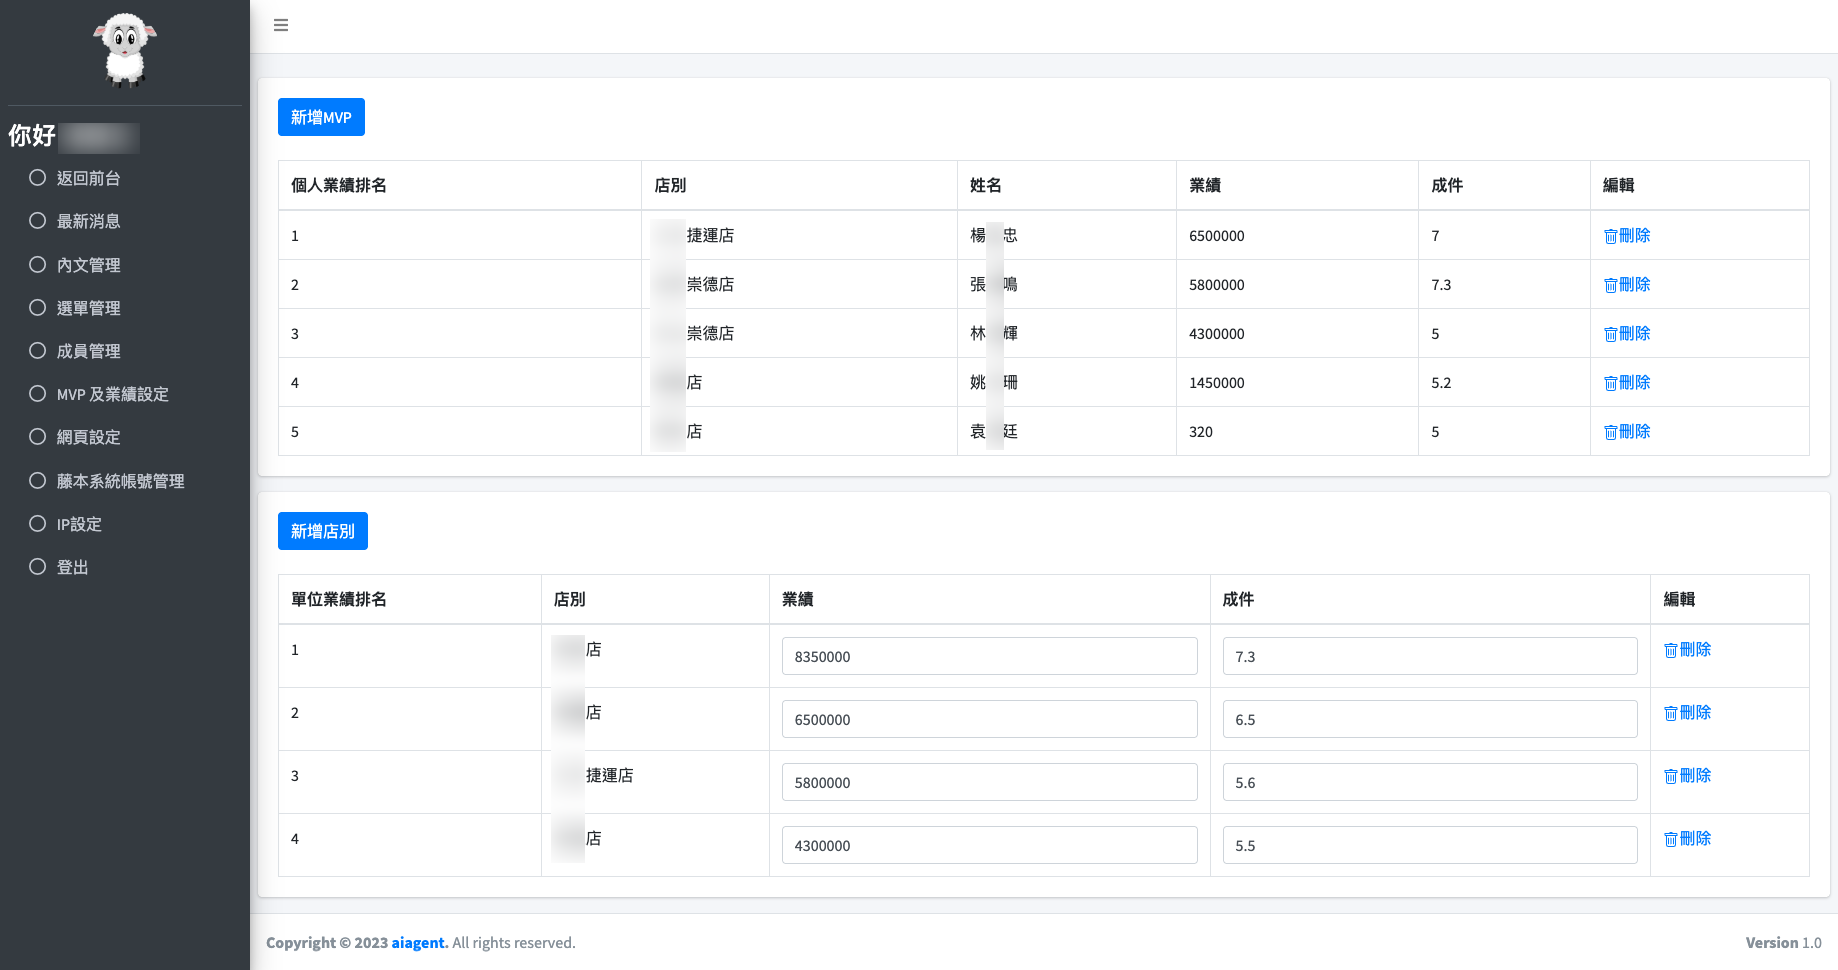
Task: Open 最新消息 in the sidebar
Action: tap(88, 221)
